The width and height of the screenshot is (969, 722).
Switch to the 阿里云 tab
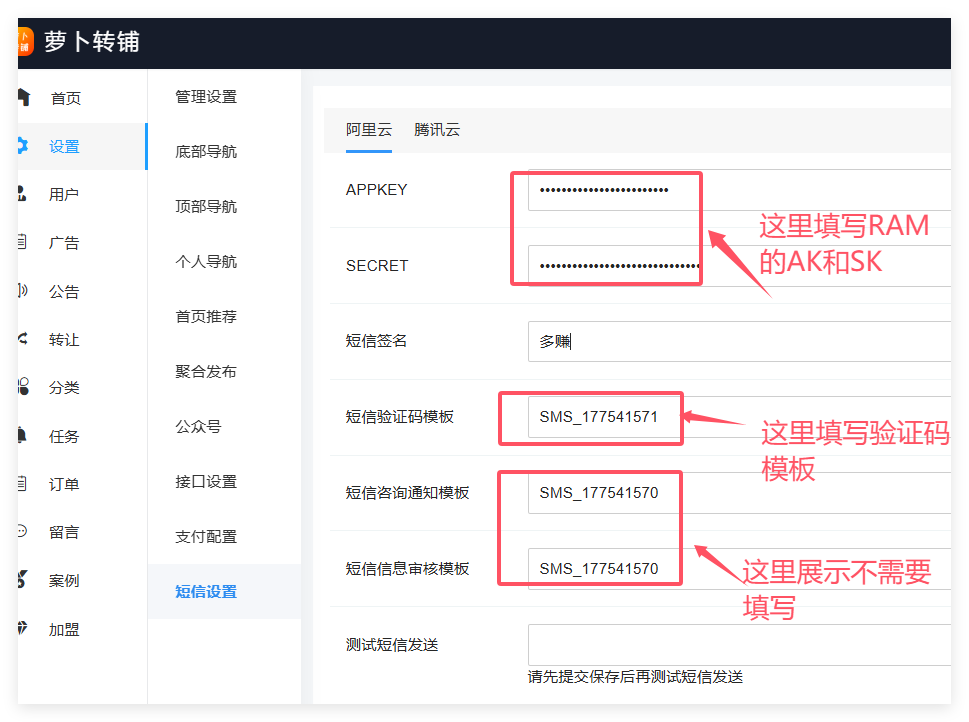tap(368, 130)
